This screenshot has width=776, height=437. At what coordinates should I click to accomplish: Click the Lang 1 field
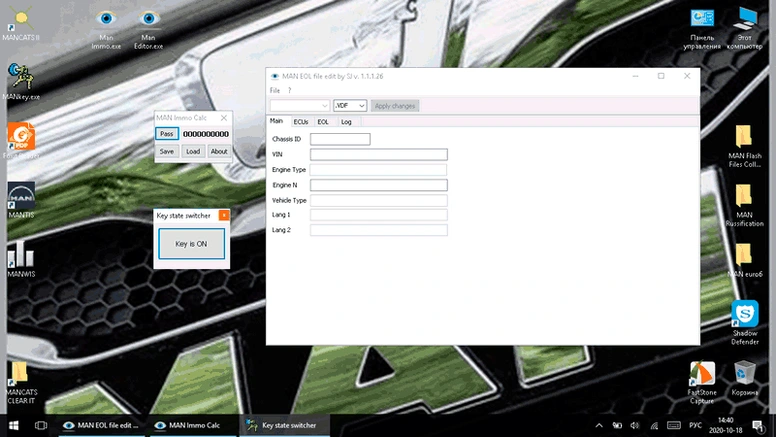pos(379,215)
